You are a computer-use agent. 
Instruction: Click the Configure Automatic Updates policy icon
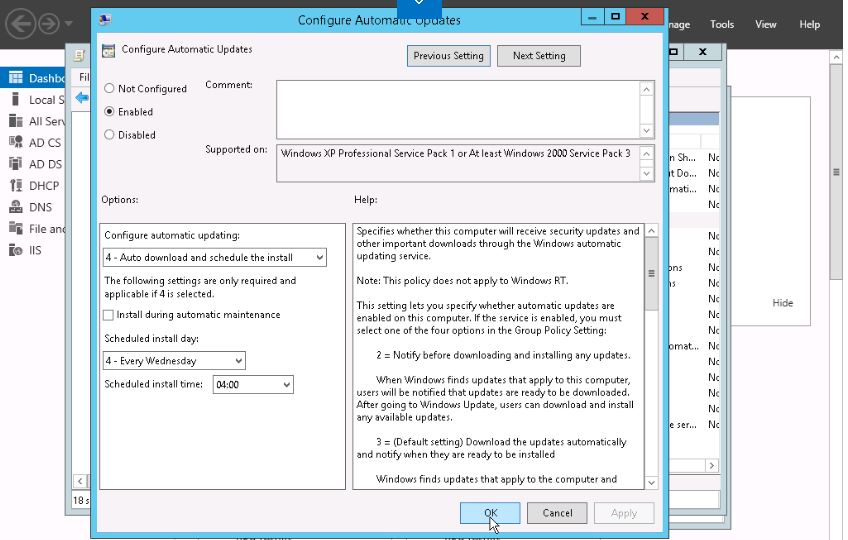click(108, 50)
